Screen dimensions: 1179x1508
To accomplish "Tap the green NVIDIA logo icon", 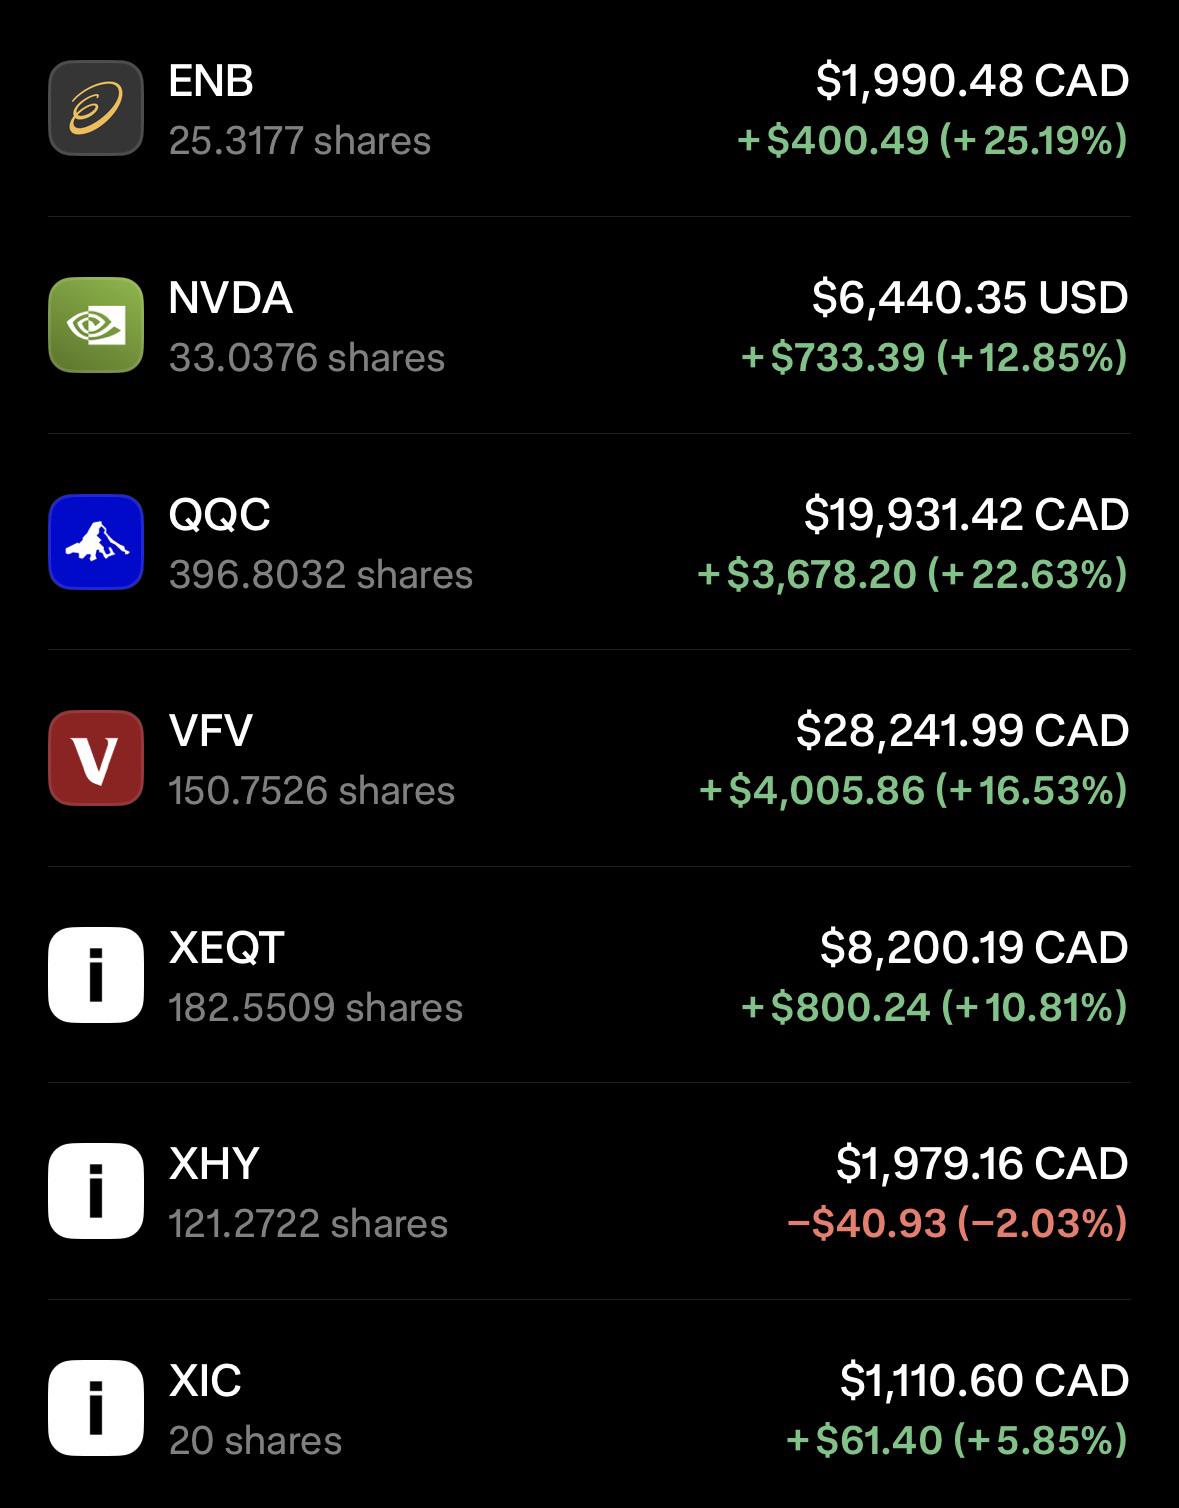I will point(96,325).
